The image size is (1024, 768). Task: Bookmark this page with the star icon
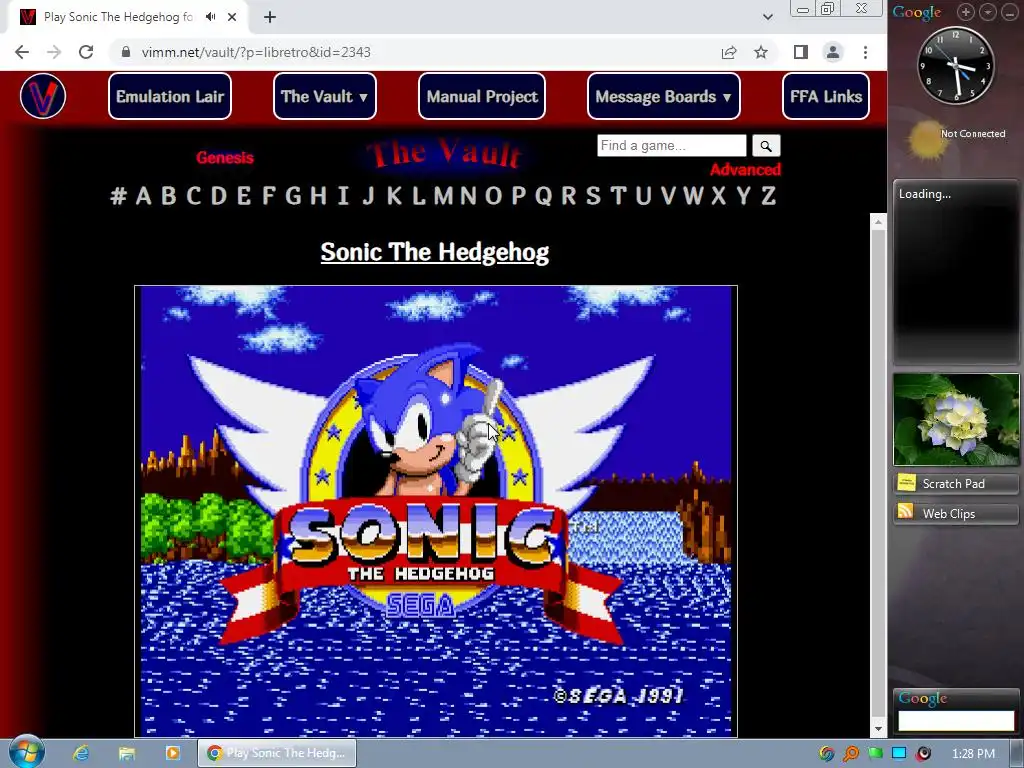click(x=761, y=52)
